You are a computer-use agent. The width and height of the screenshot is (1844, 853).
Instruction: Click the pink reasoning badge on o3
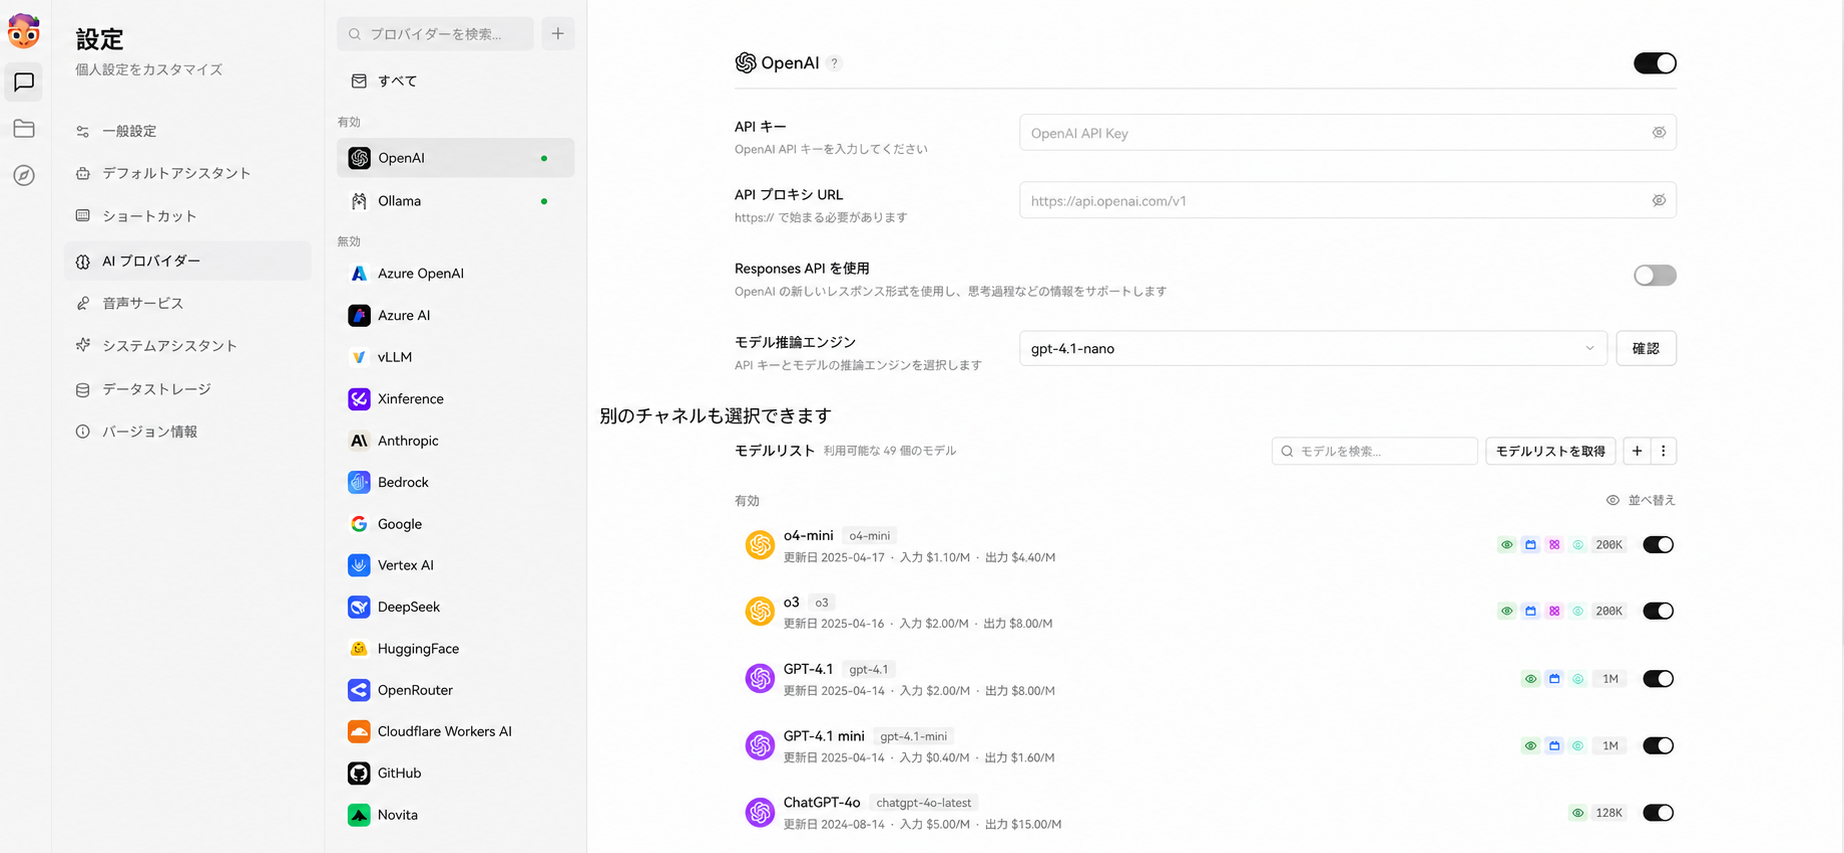click(1554, 611)
